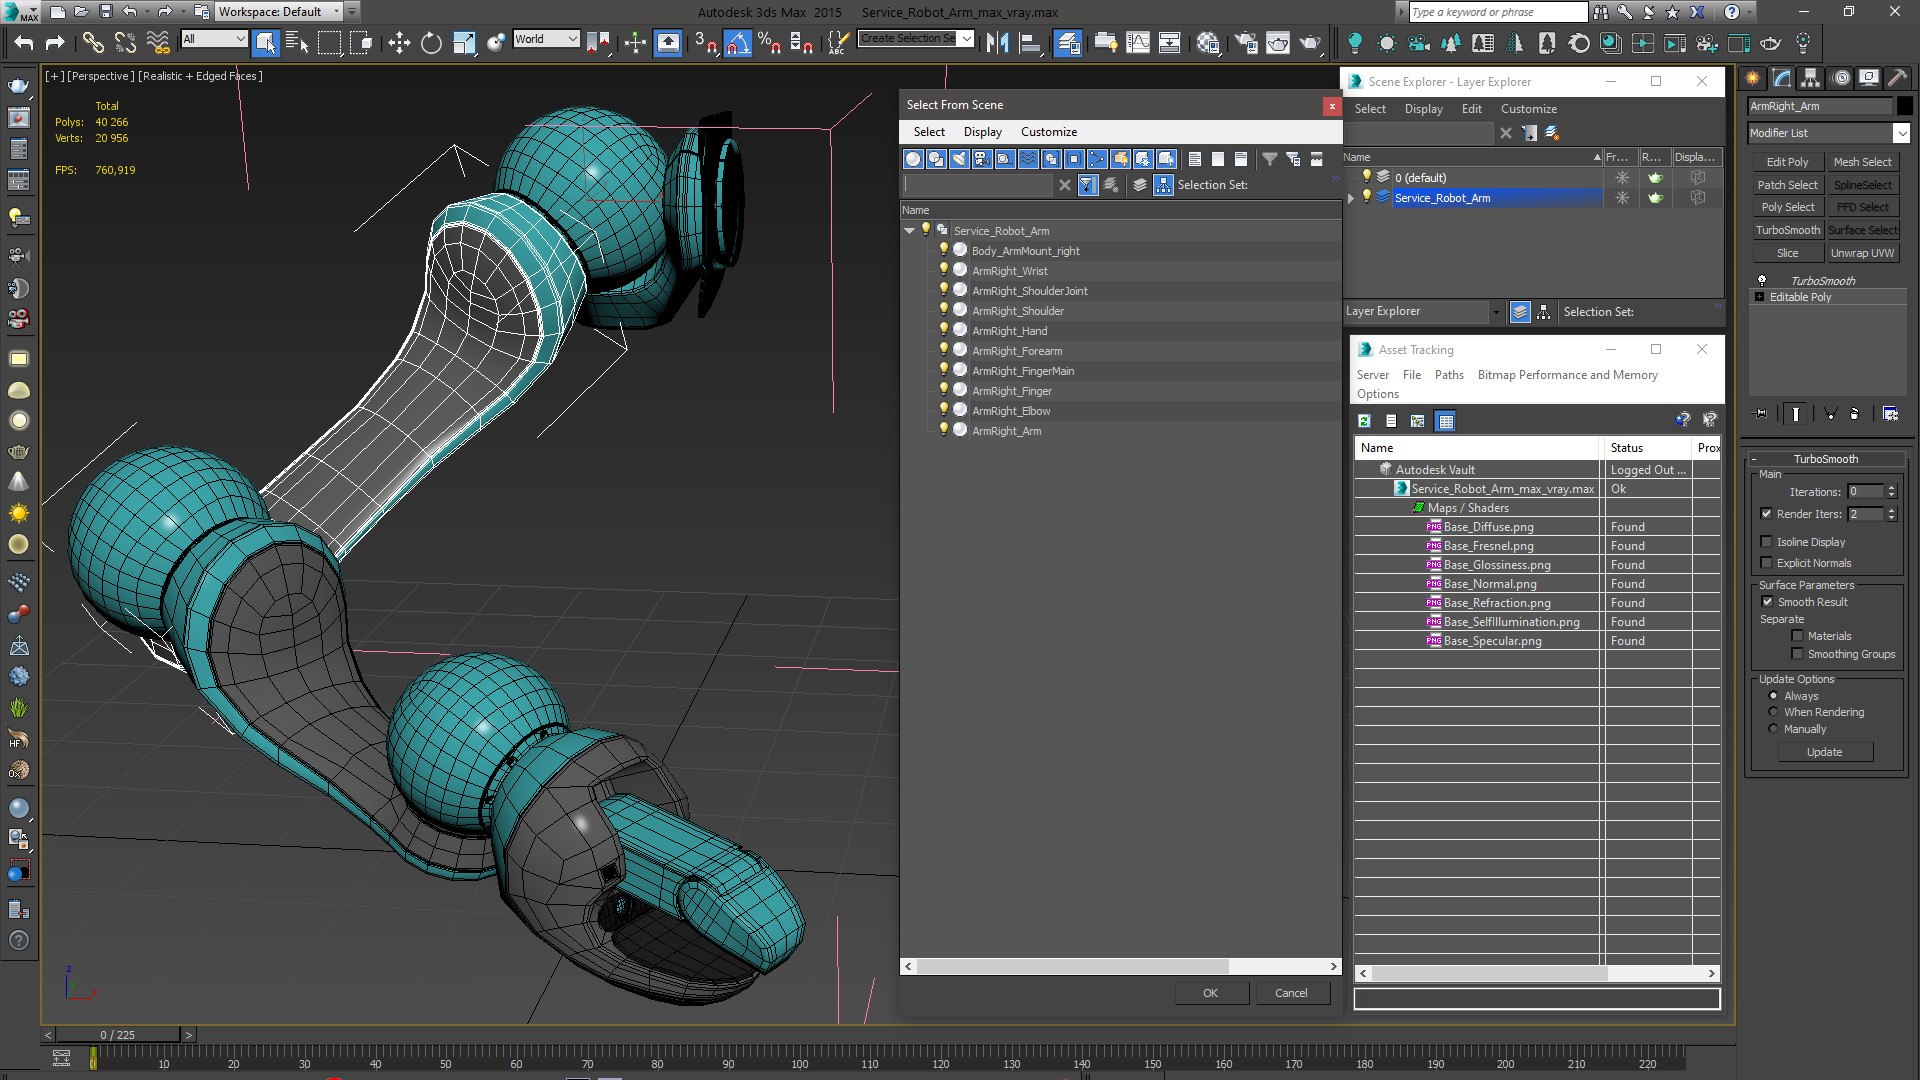Enable Explicit Normals checkbox
This screenshot has height=1080, width=1920.
point(1766,563)
